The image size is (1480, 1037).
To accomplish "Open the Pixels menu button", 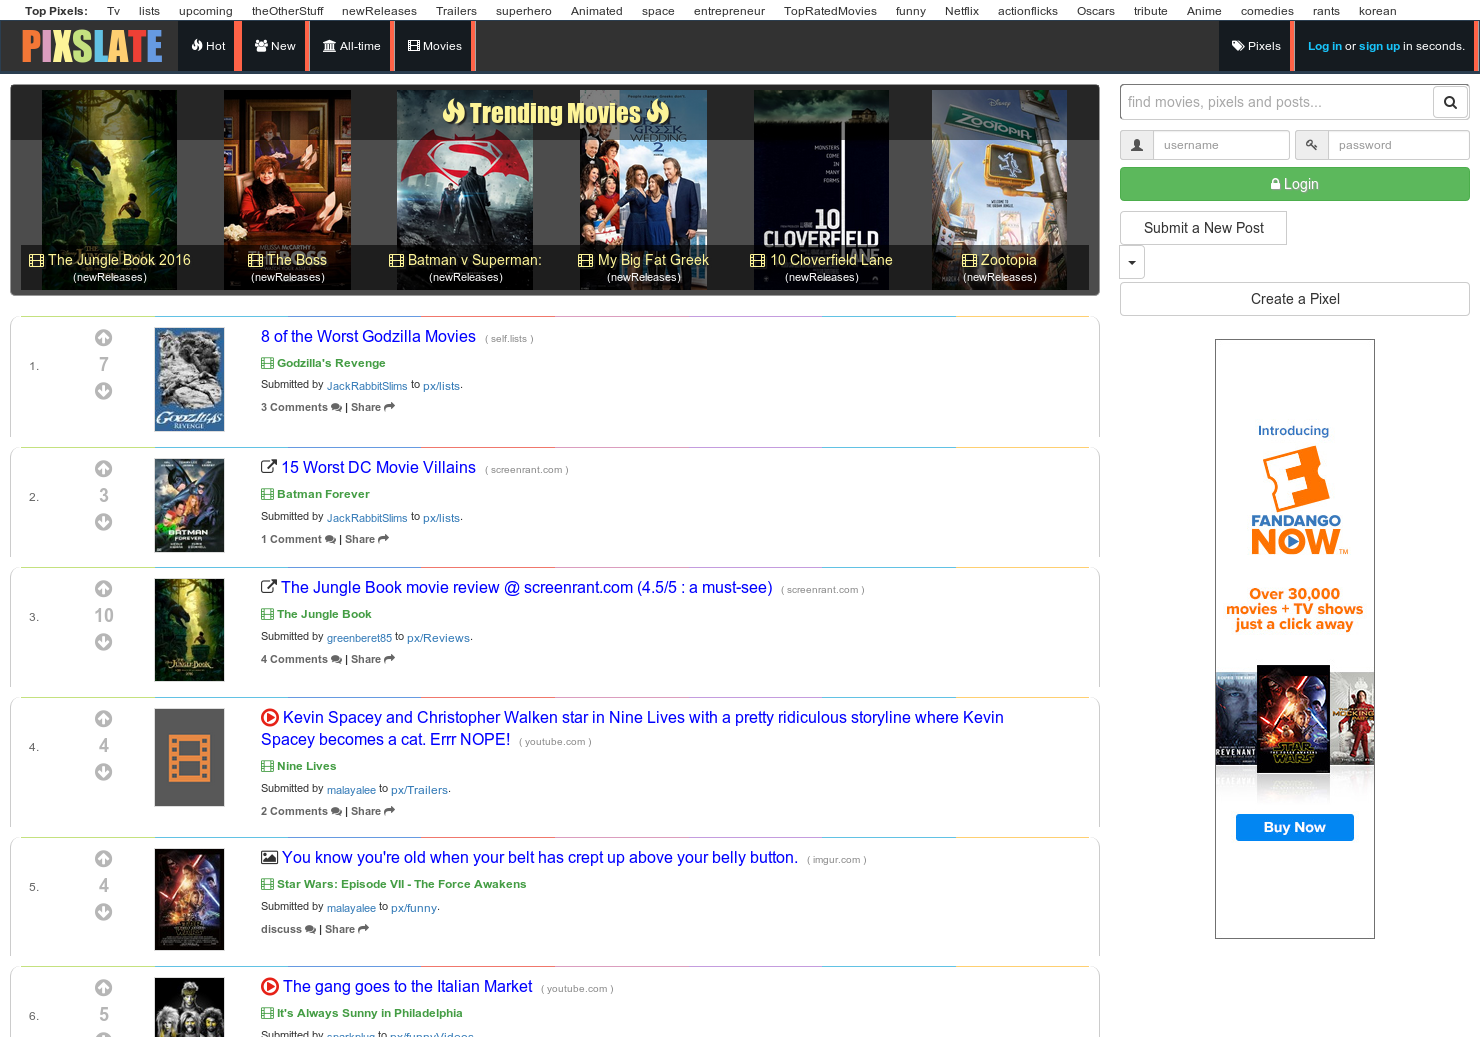I will click(1256, 46).
